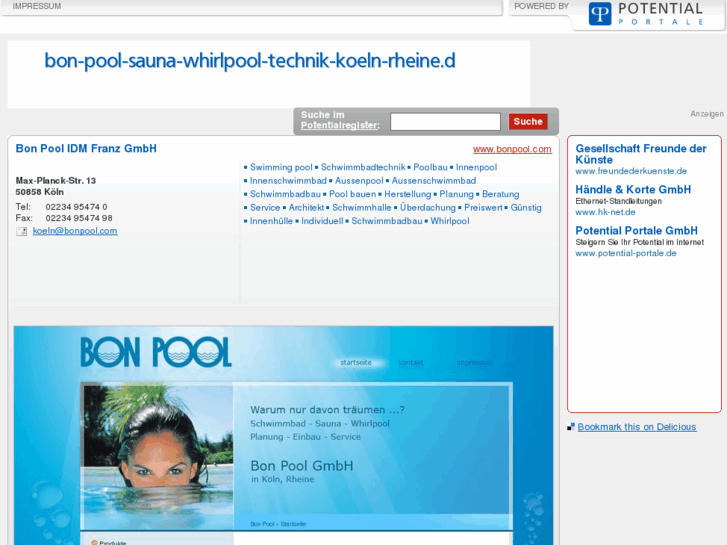727x545 pixels.
Task: Open the www.bonpool.com link
Action: click(512, 149)
